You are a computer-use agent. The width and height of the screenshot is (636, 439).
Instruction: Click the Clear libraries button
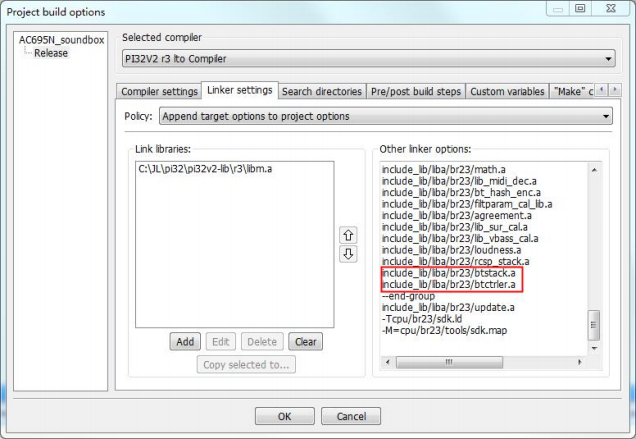coord(305,342)
